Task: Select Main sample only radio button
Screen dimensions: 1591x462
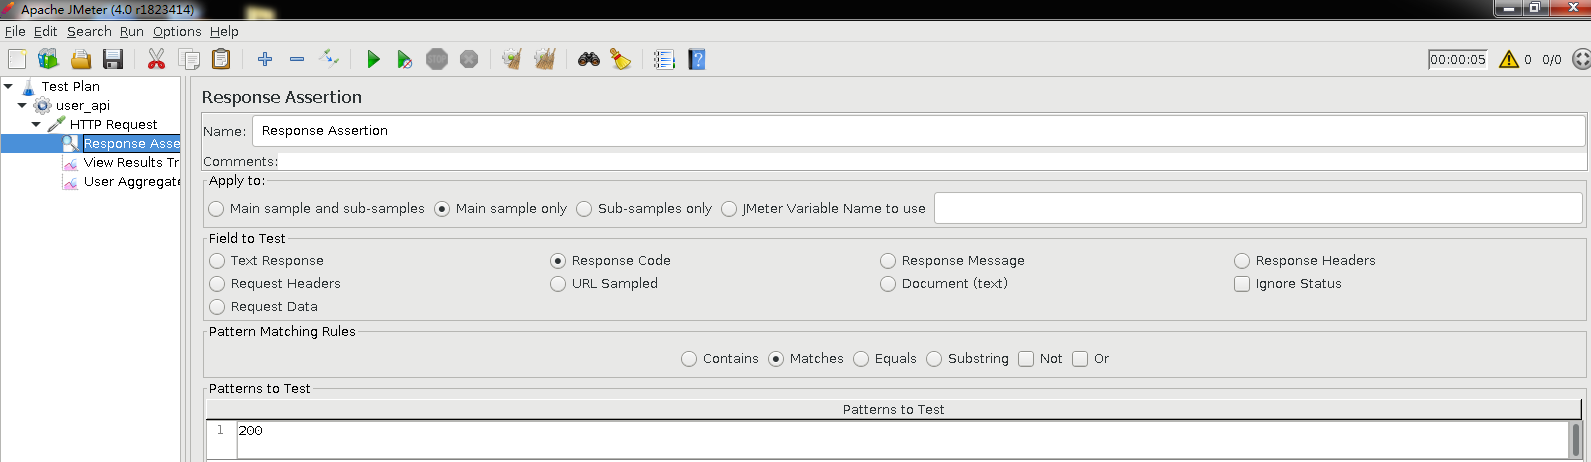Action: tap(500, 209)
